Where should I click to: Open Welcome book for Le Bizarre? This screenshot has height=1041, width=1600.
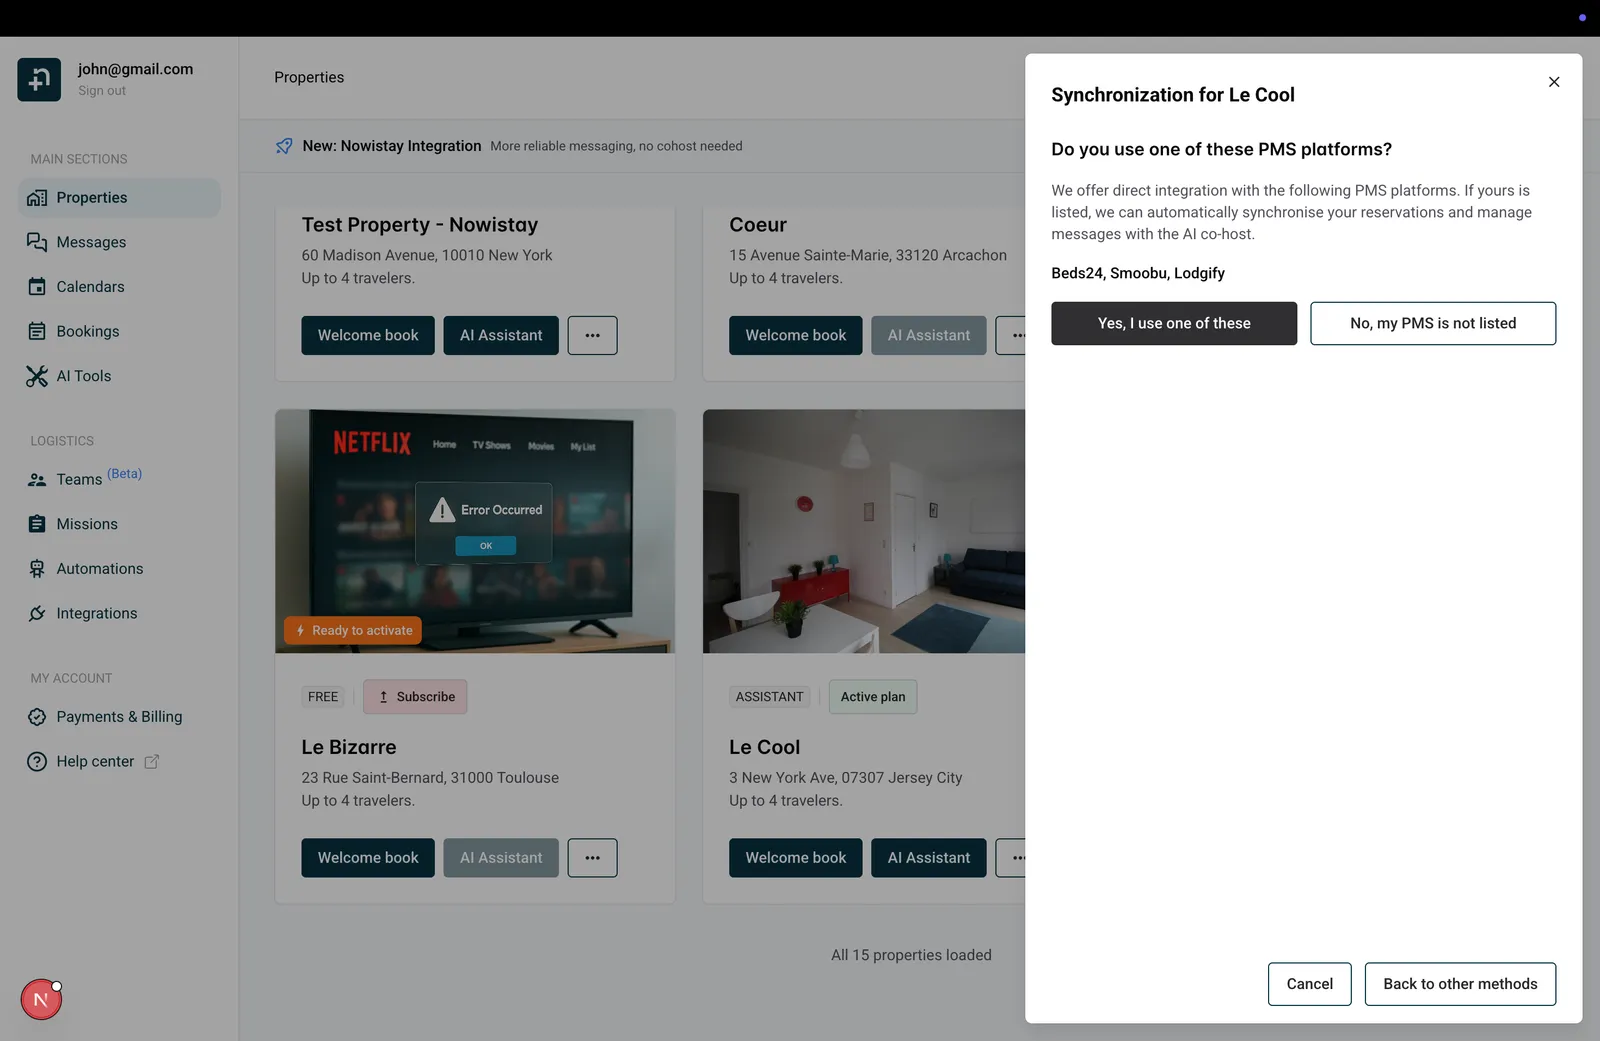point(368,858)
